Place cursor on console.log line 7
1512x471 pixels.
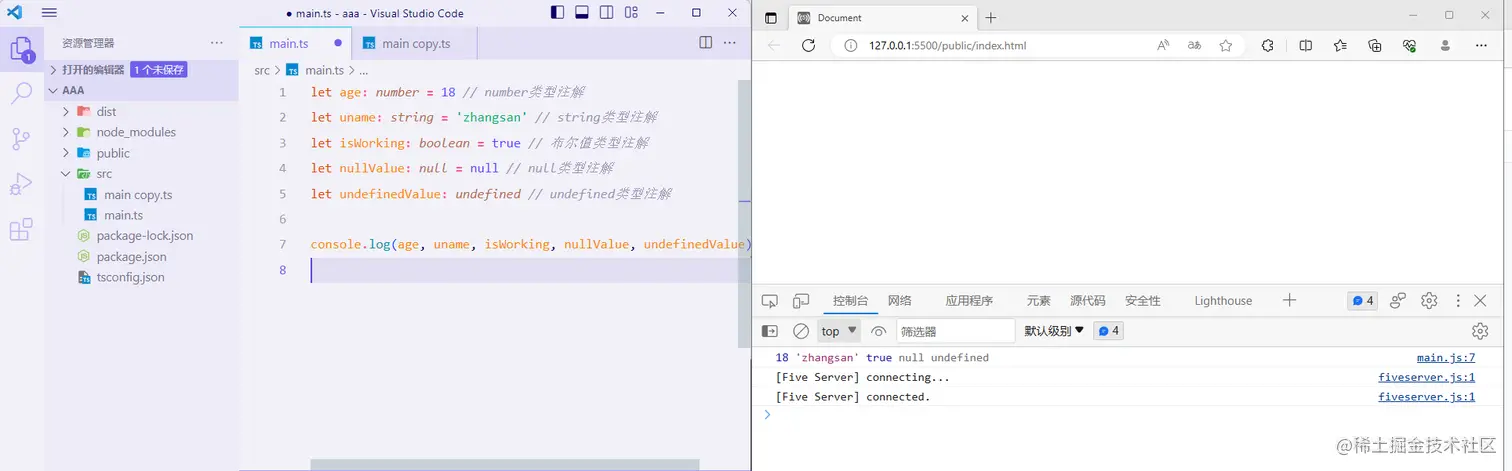(x=531, y=244)
